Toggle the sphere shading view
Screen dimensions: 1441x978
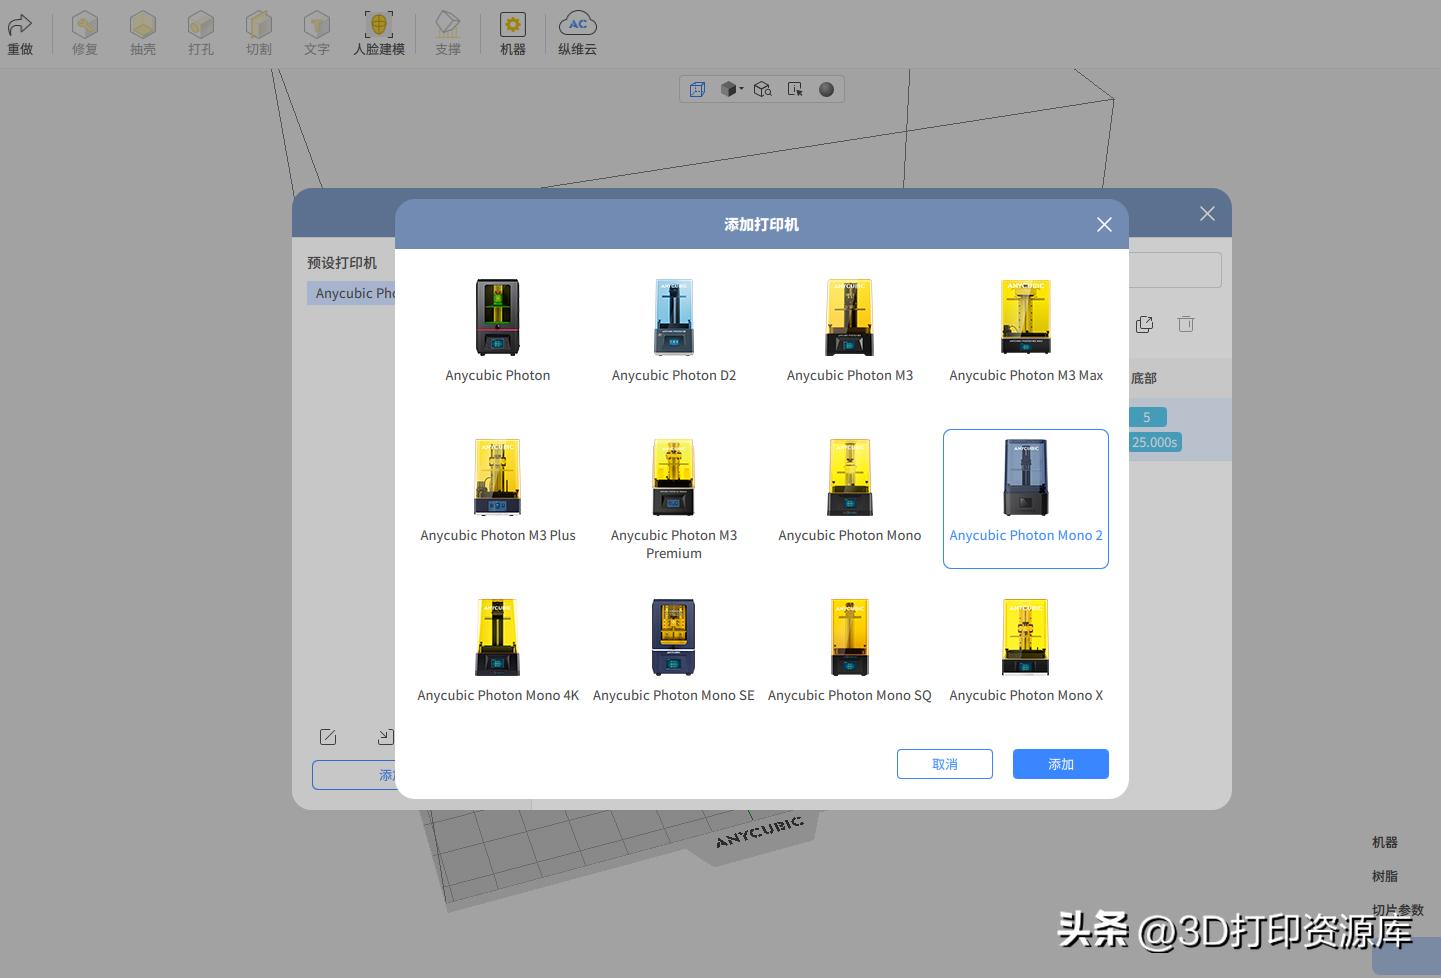pos(826,89)
